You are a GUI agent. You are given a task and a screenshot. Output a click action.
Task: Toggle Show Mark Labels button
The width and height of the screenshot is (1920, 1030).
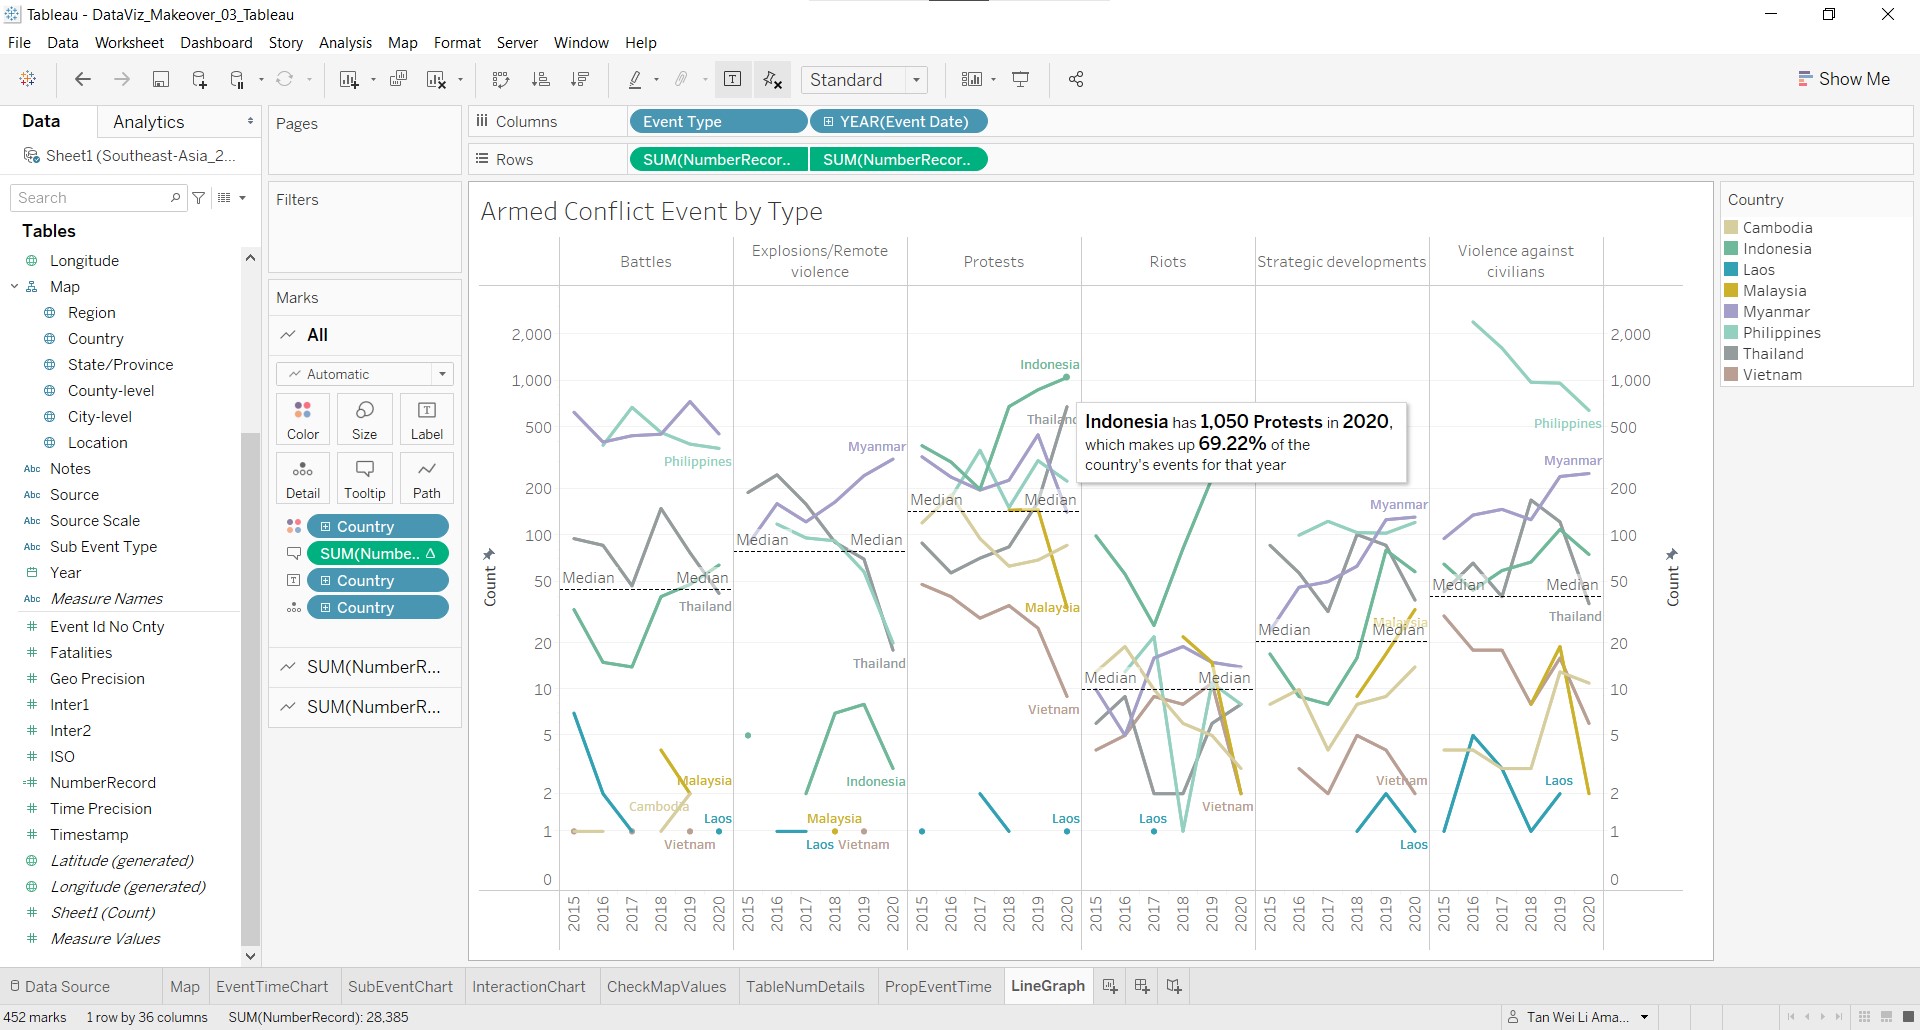click(x=733, y=80)
